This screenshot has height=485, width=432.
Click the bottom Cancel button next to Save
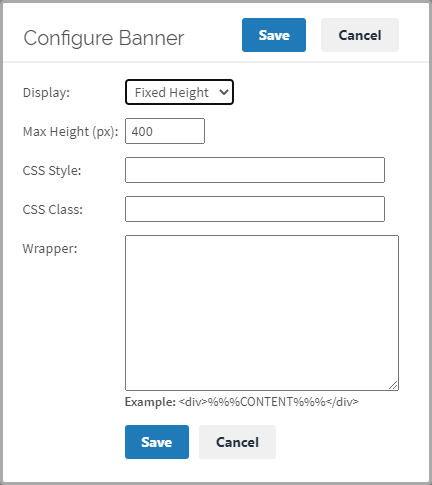click(x=237, y=442)
